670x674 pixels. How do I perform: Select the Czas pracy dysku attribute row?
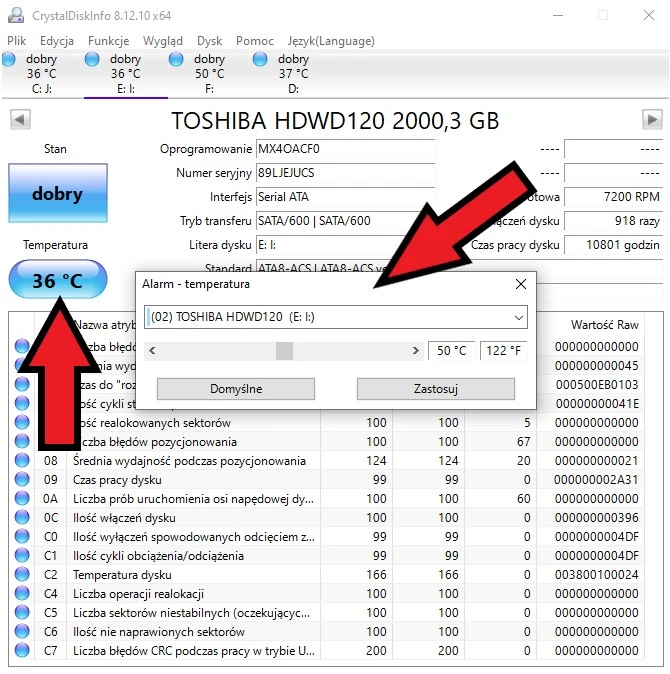click(x=327, y=480)
